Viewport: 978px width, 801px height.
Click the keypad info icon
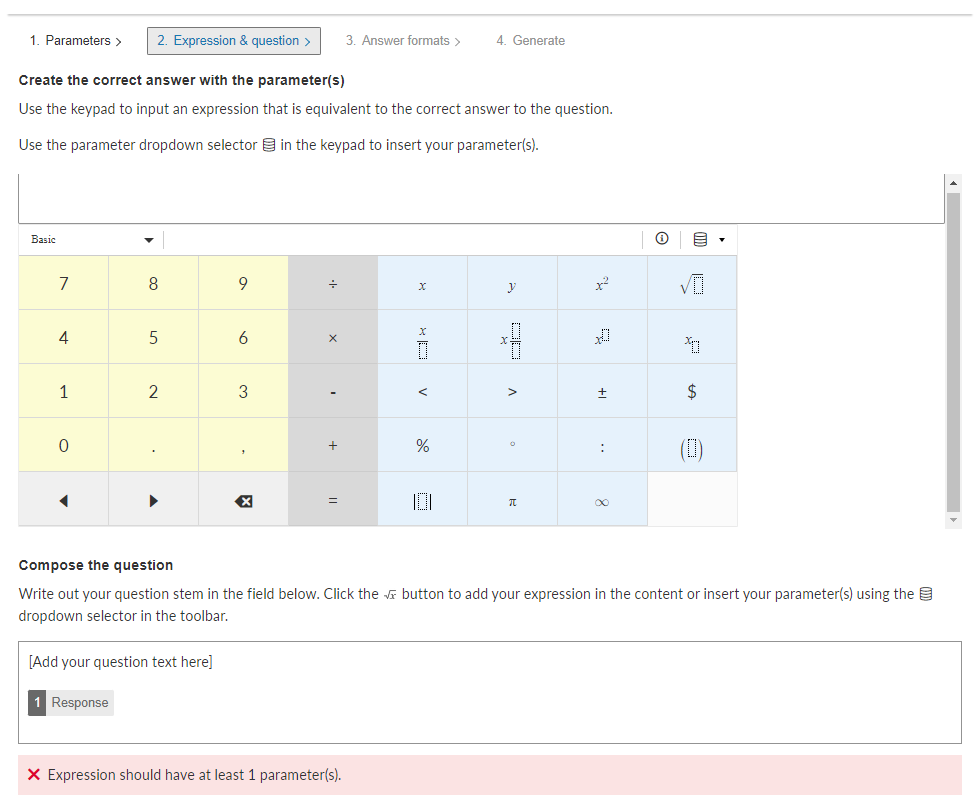click(661, 239)
